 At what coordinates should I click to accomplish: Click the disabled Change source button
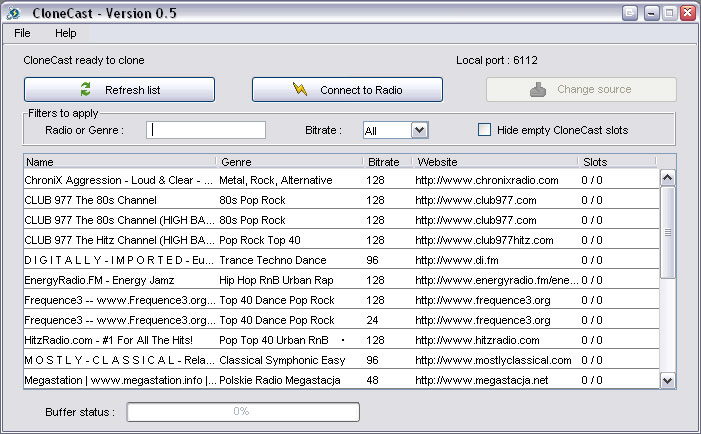581,89
